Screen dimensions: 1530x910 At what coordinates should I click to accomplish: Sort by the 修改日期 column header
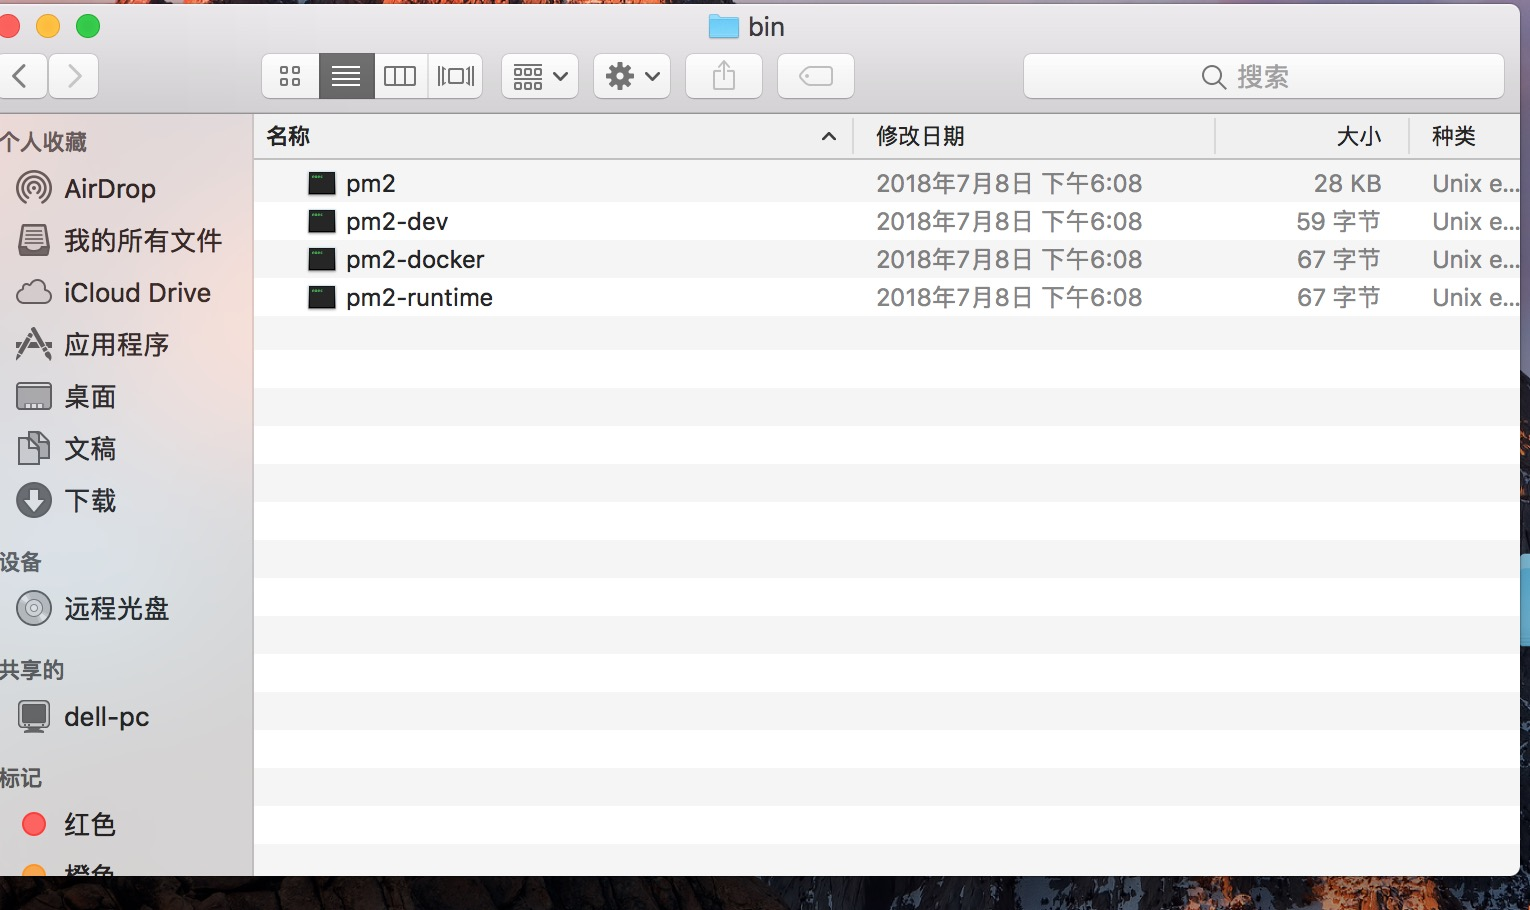(1034, 136)
